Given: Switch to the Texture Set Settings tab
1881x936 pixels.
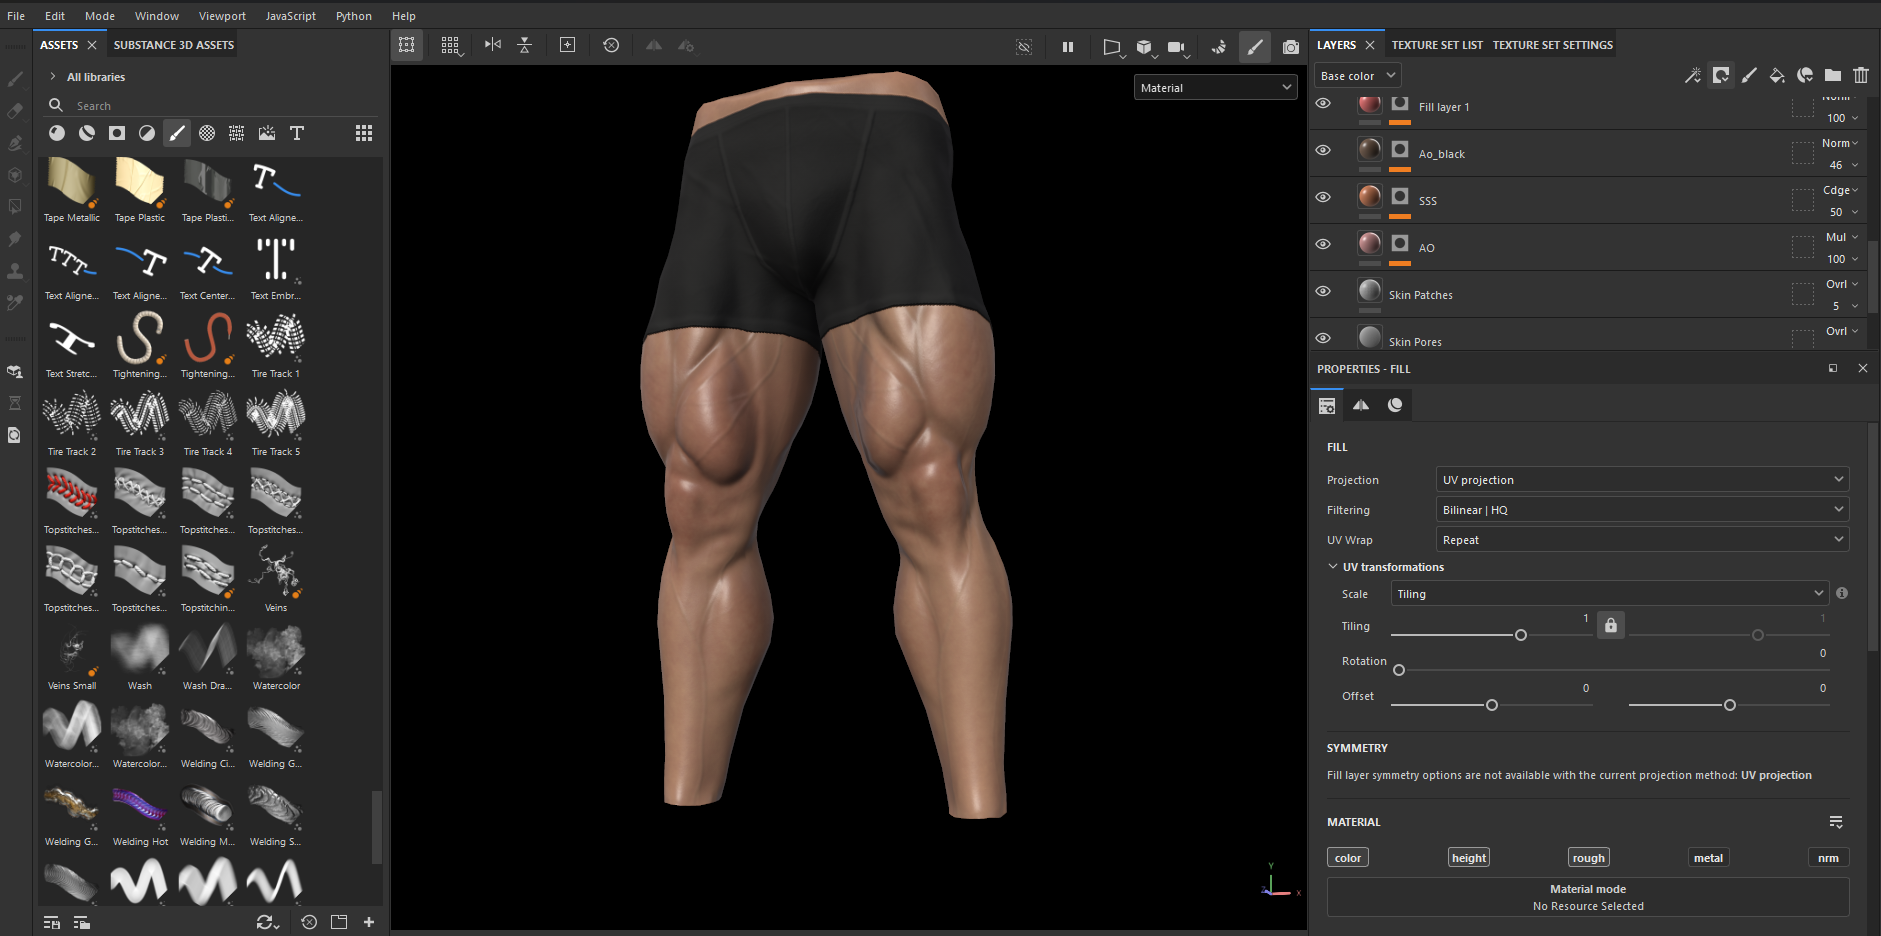Looking at the screenshot, I should (1552, 45).
